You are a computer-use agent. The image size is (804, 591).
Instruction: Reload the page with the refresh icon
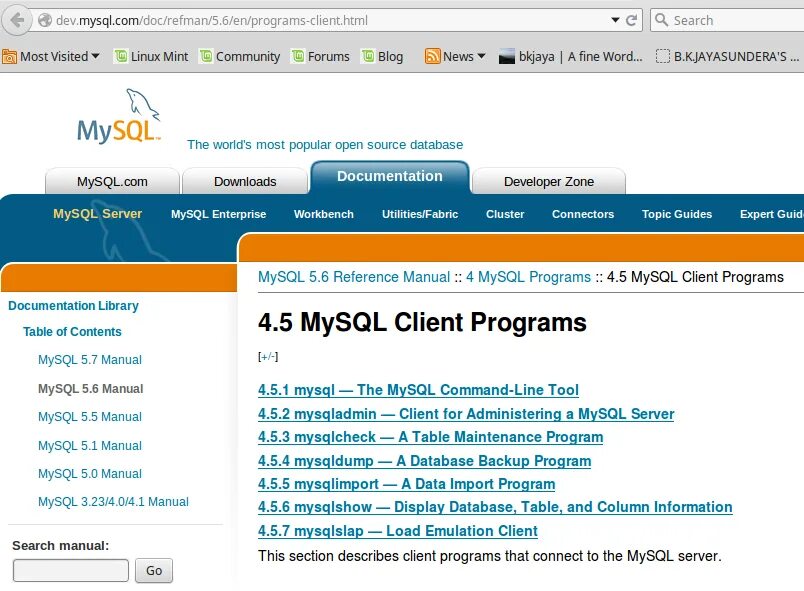631,21
